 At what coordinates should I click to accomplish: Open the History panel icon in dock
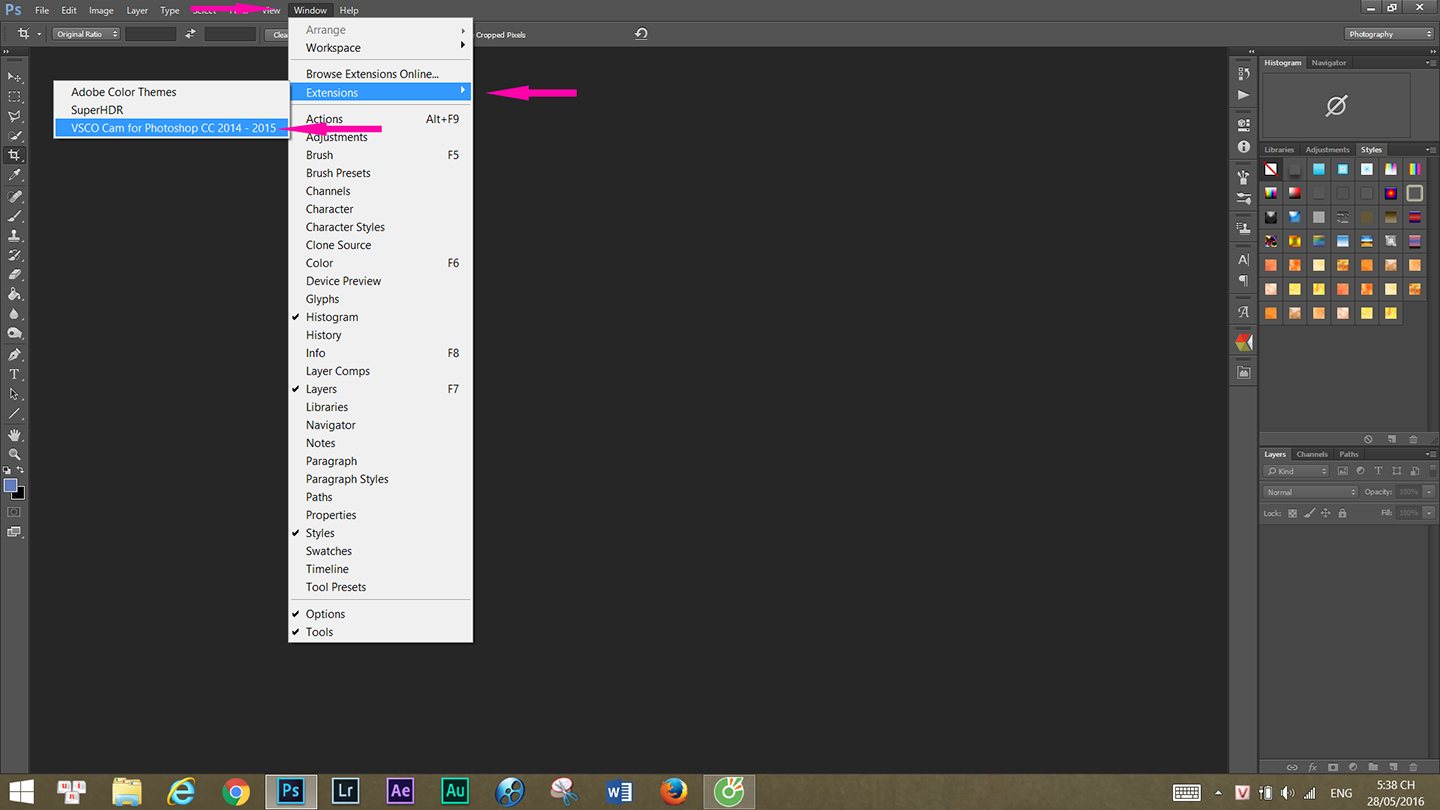[1243, 73]
